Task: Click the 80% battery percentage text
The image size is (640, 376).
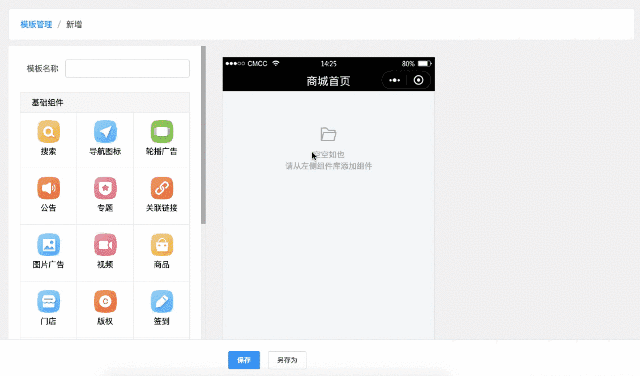Action: pos(408,63)
